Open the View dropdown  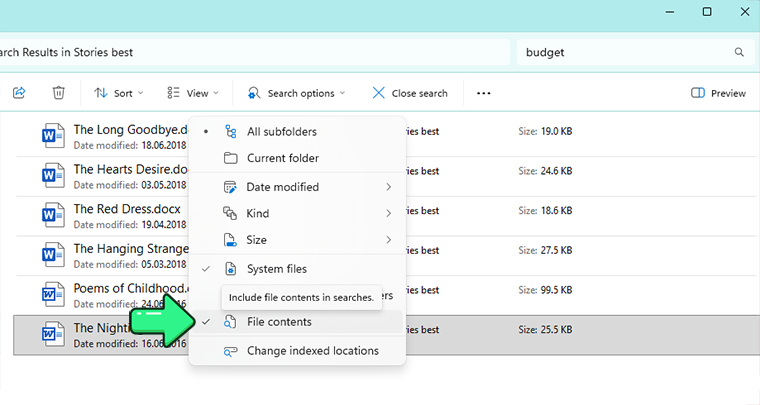[x=192, y=93]
